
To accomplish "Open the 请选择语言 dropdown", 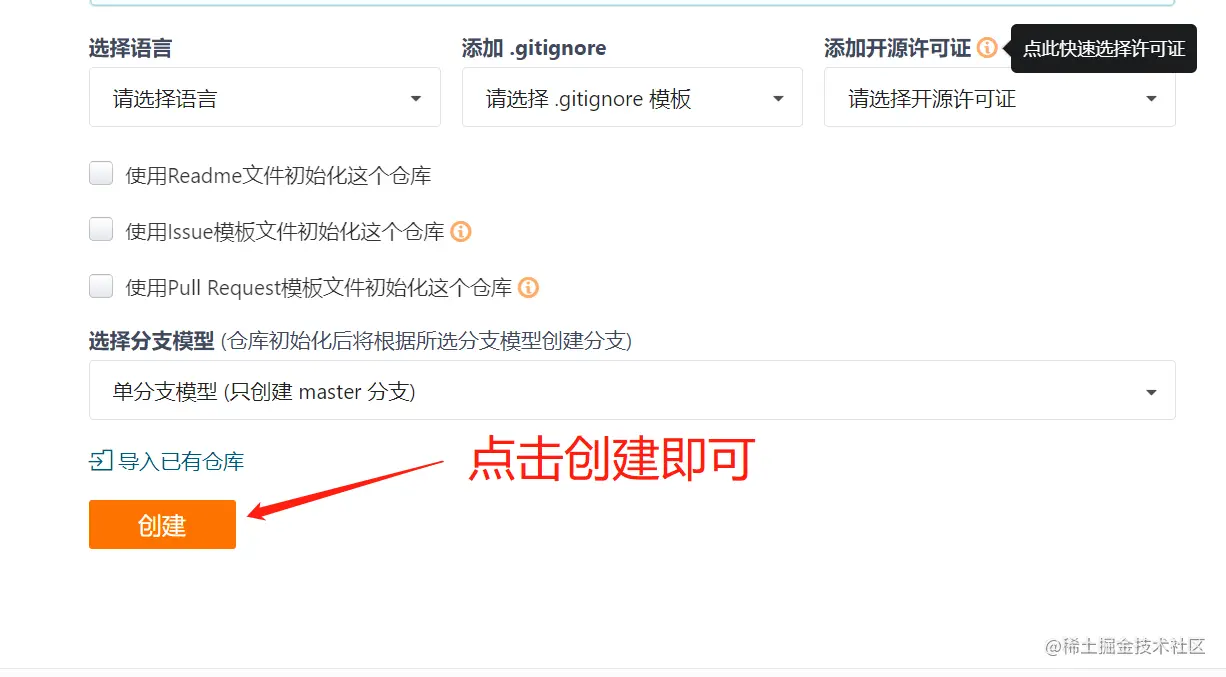I will [x=265, y=97].
